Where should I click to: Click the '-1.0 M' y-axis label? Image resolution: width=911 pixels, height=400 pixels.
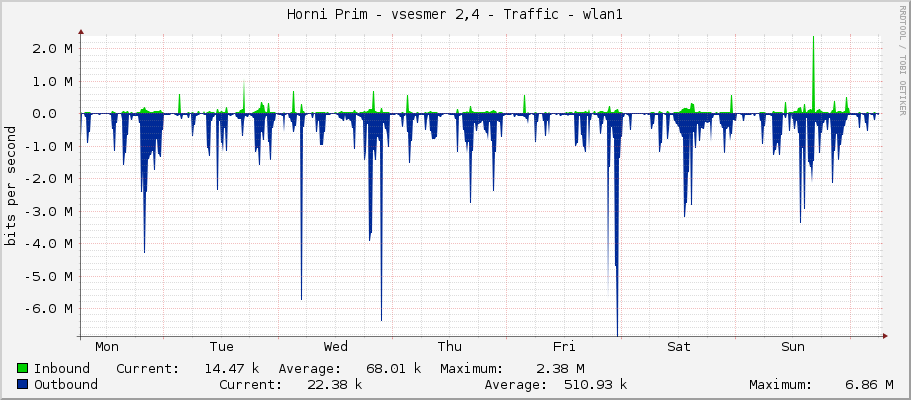(49, 146)
